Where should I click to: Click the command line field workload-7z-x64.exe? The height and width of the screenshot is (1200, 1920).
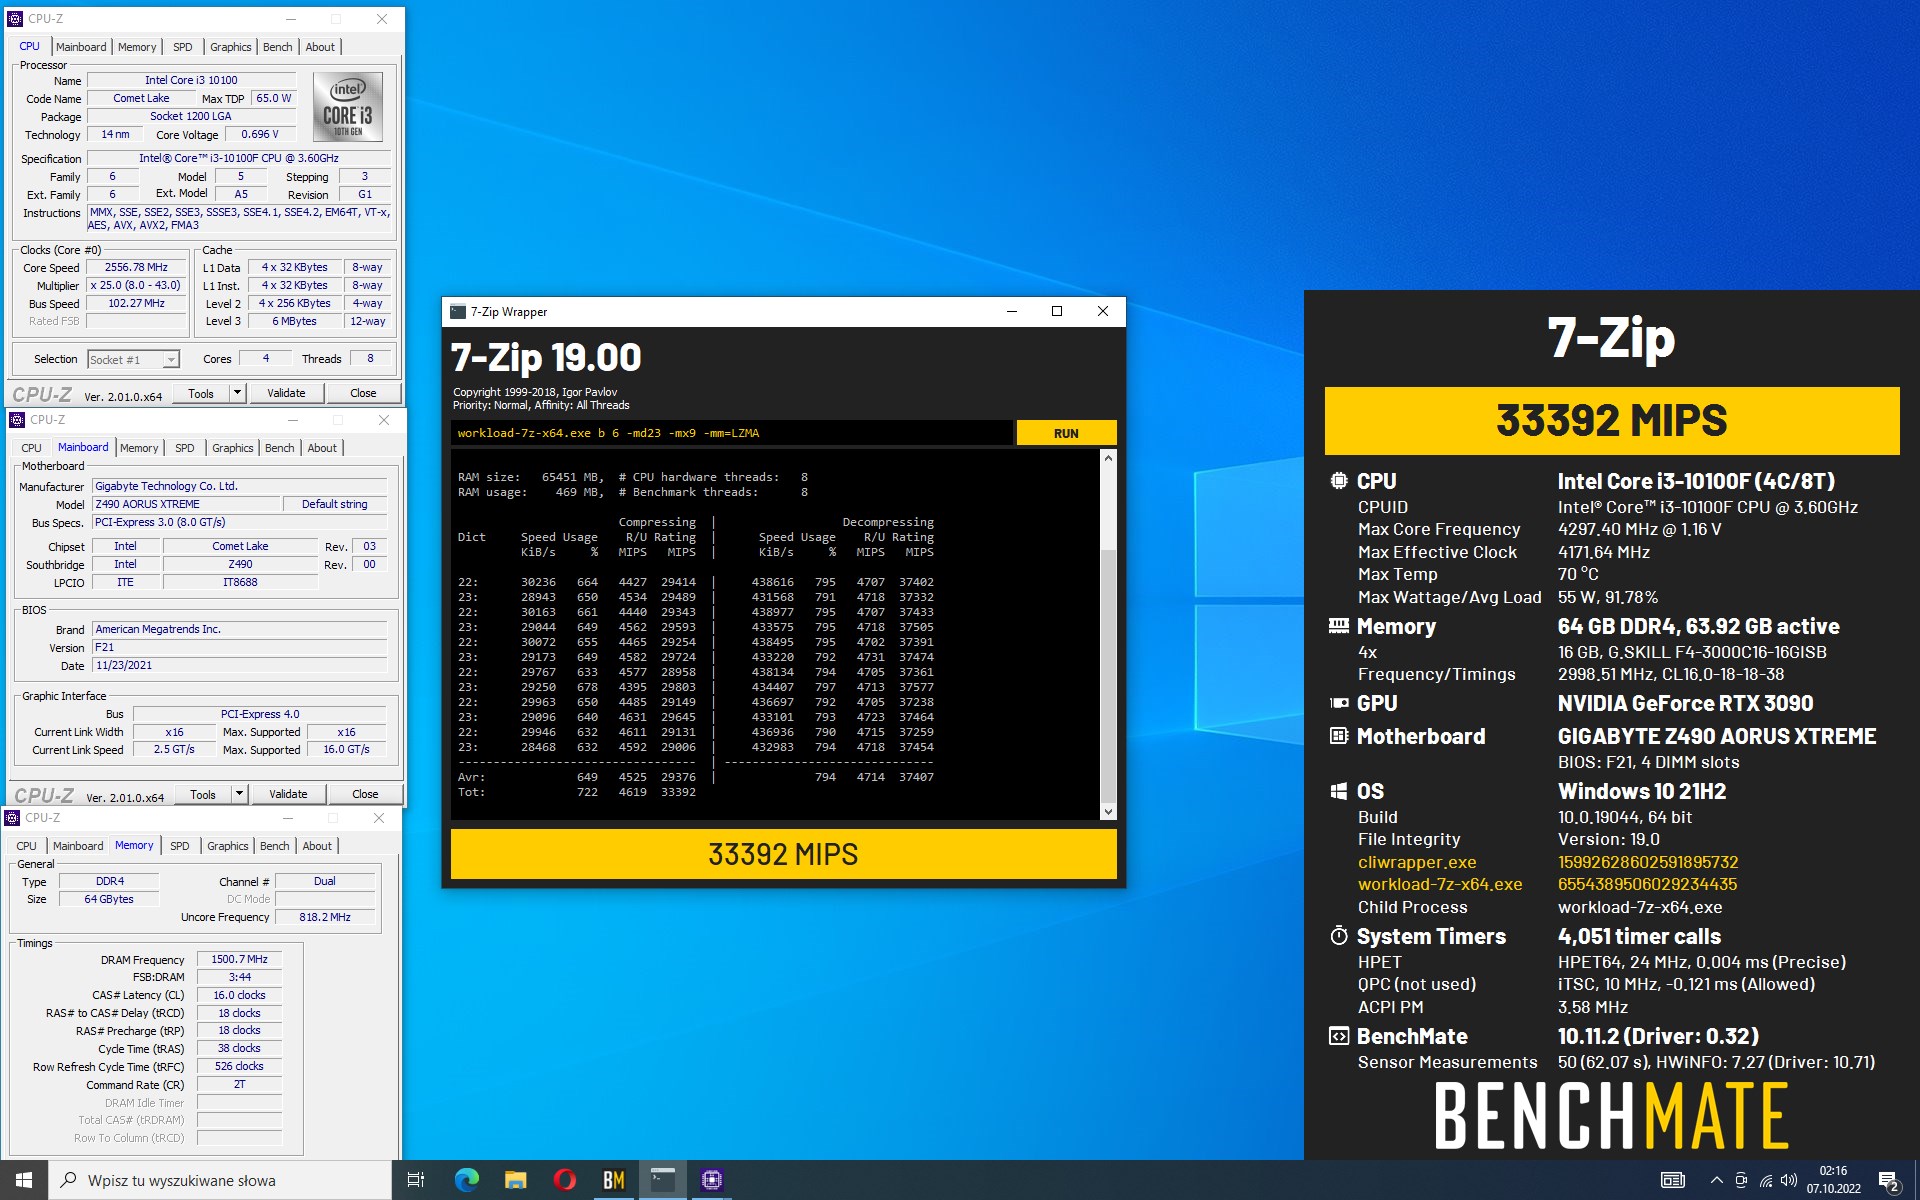pyautogui.click(x=731, y=433)
